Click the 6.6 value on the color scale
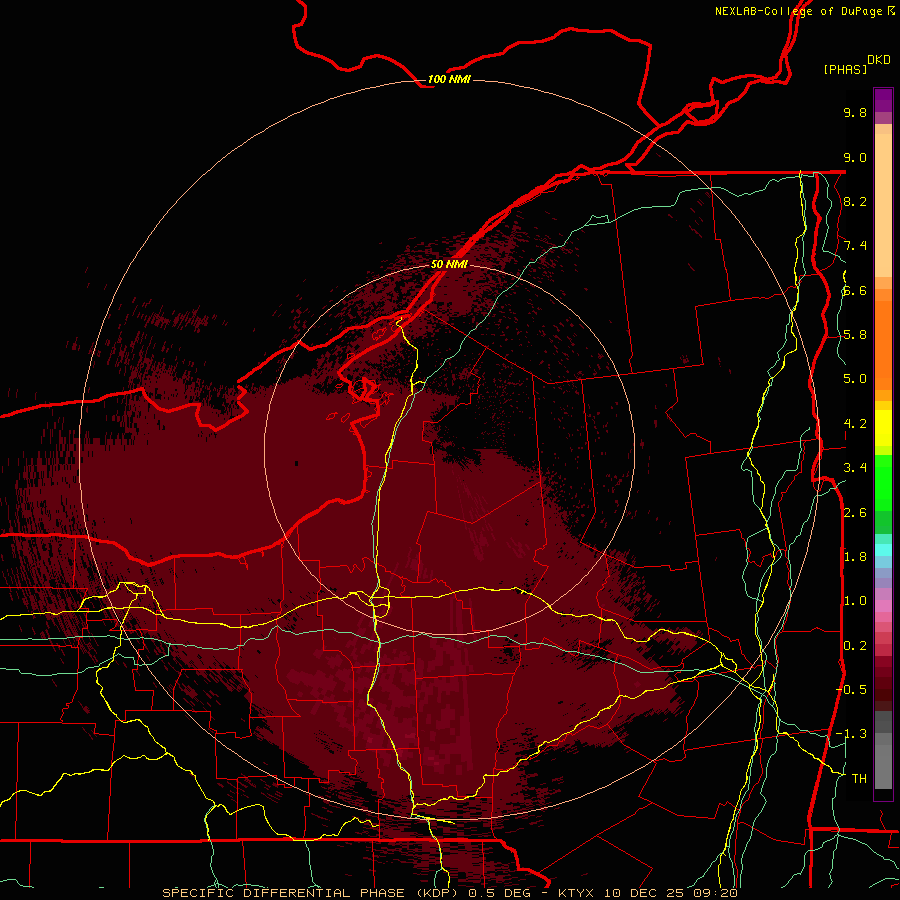The image size is (900, 900). 855,290
